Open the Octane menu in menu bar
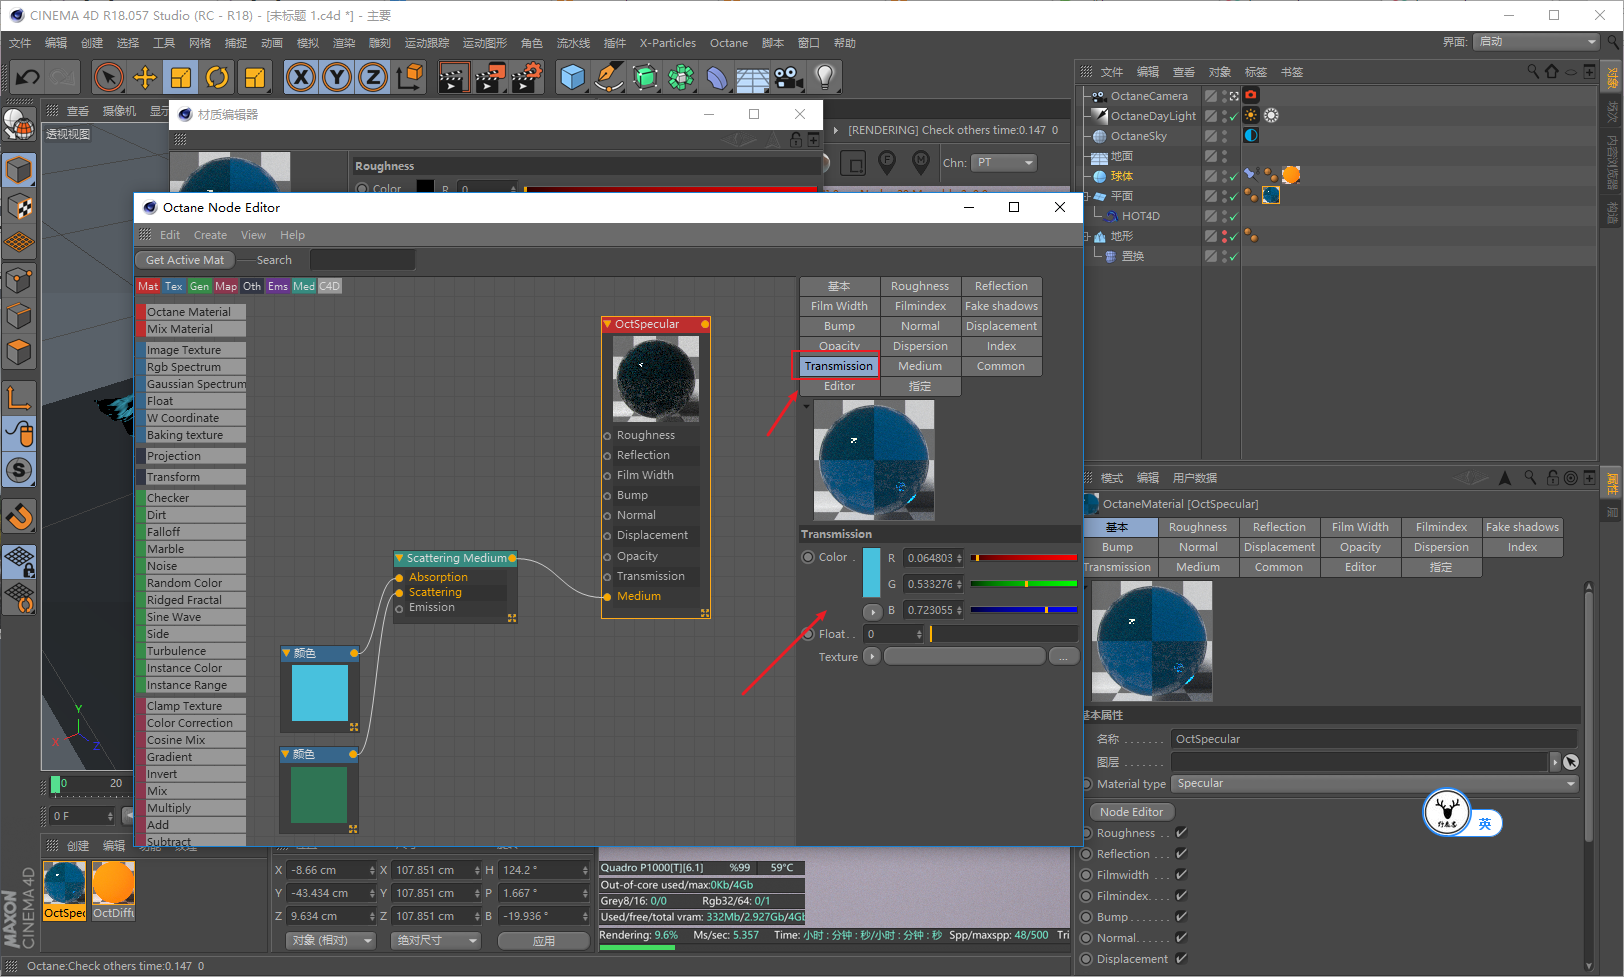 [x=729, y=43]
